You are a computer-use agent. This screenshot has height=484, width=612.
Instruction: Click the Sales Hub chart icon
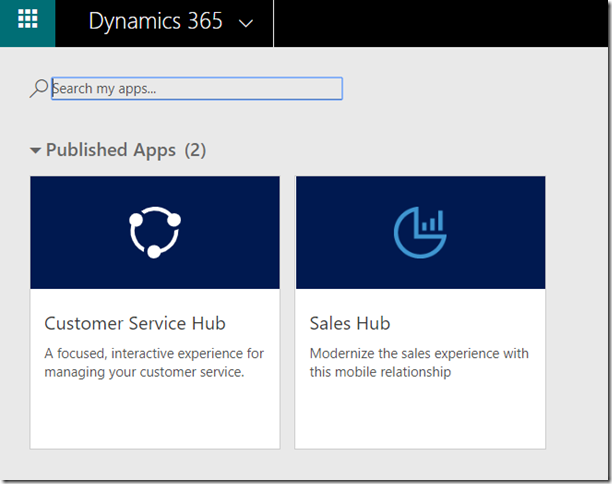click(420, 232)
